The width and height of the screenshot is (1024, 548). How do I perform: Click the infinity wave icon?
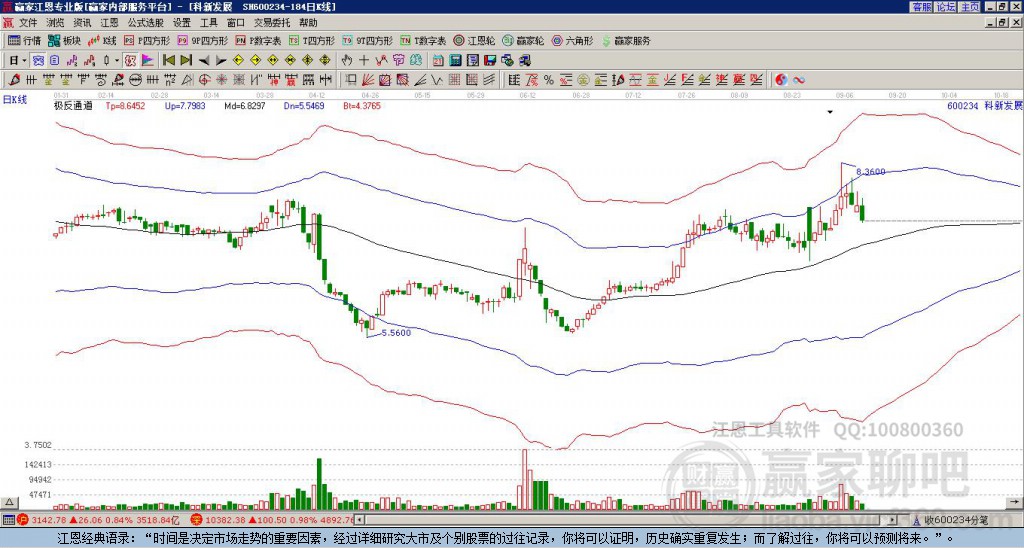click(799, 80)
